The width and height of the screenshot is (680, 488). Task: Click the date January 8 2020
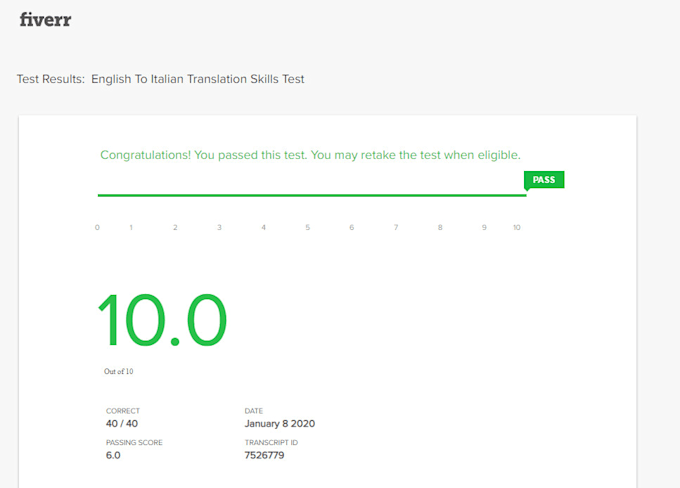[280, 423]
